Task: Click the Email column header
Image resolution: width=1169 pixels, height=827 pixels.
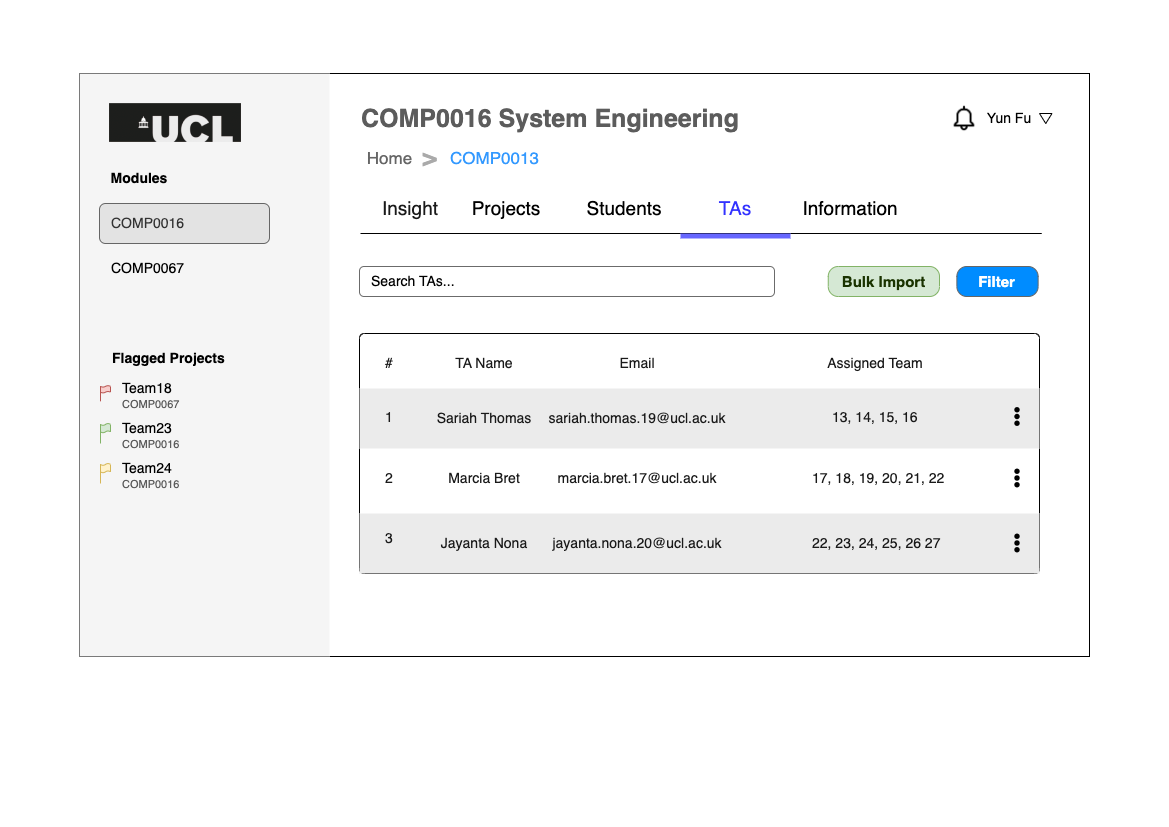Action: point(637,363)
